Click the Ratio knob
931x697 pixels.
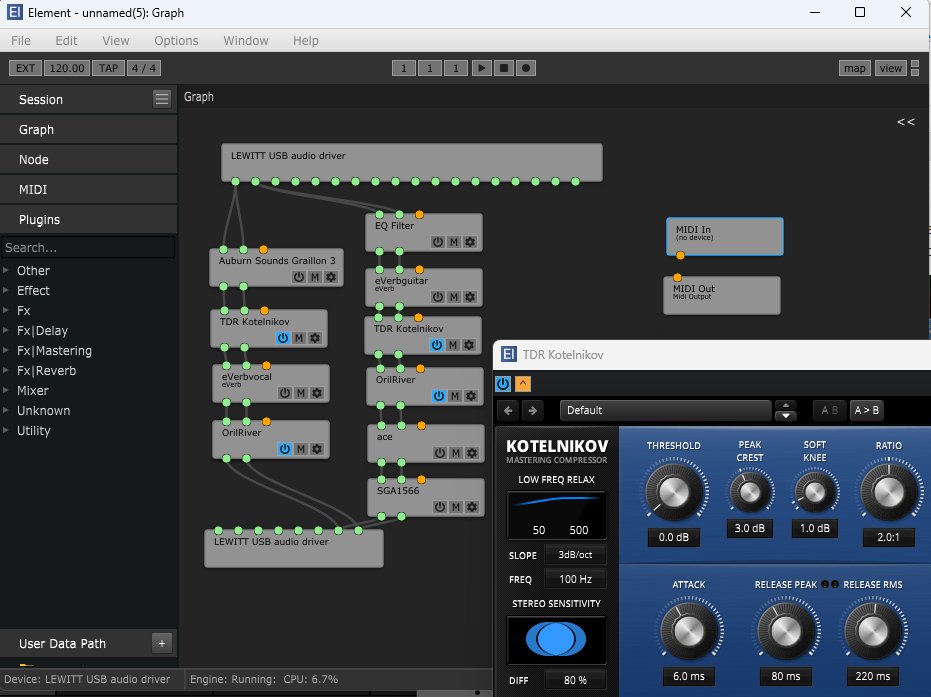point(889,492)
